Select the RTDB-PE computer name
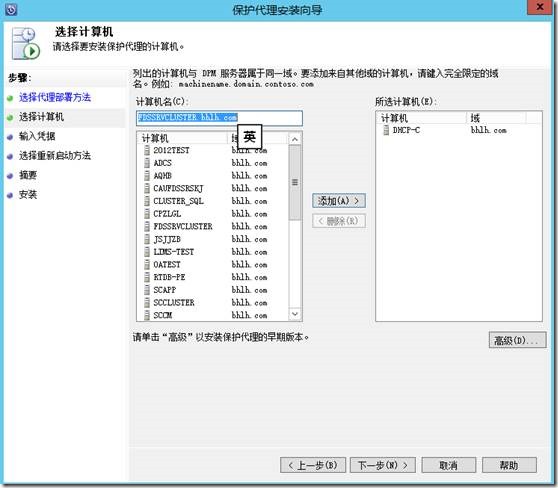This screenshot has height=488, width=558. click(x=169, y=277)
